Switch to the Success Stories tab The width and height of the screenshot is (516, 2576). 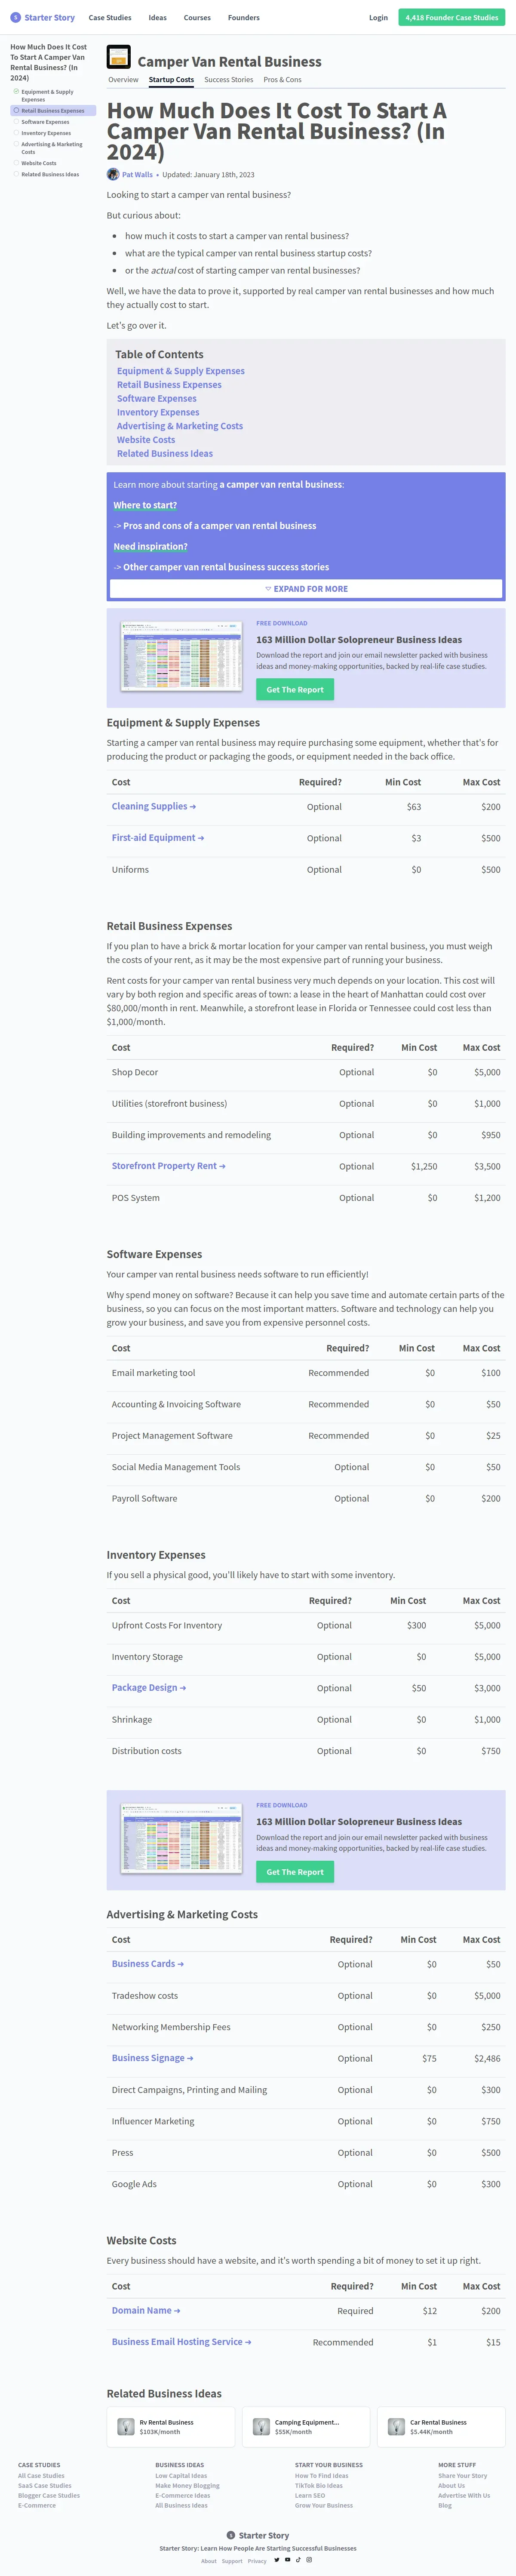click(x=228, y=80)
